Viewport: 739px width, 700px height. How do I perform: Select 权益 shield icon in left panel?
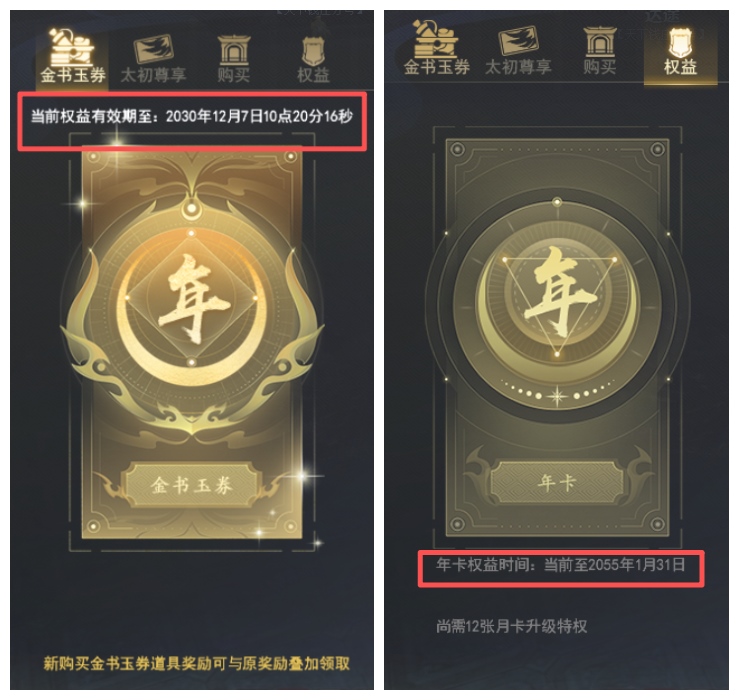pos(313,51)
